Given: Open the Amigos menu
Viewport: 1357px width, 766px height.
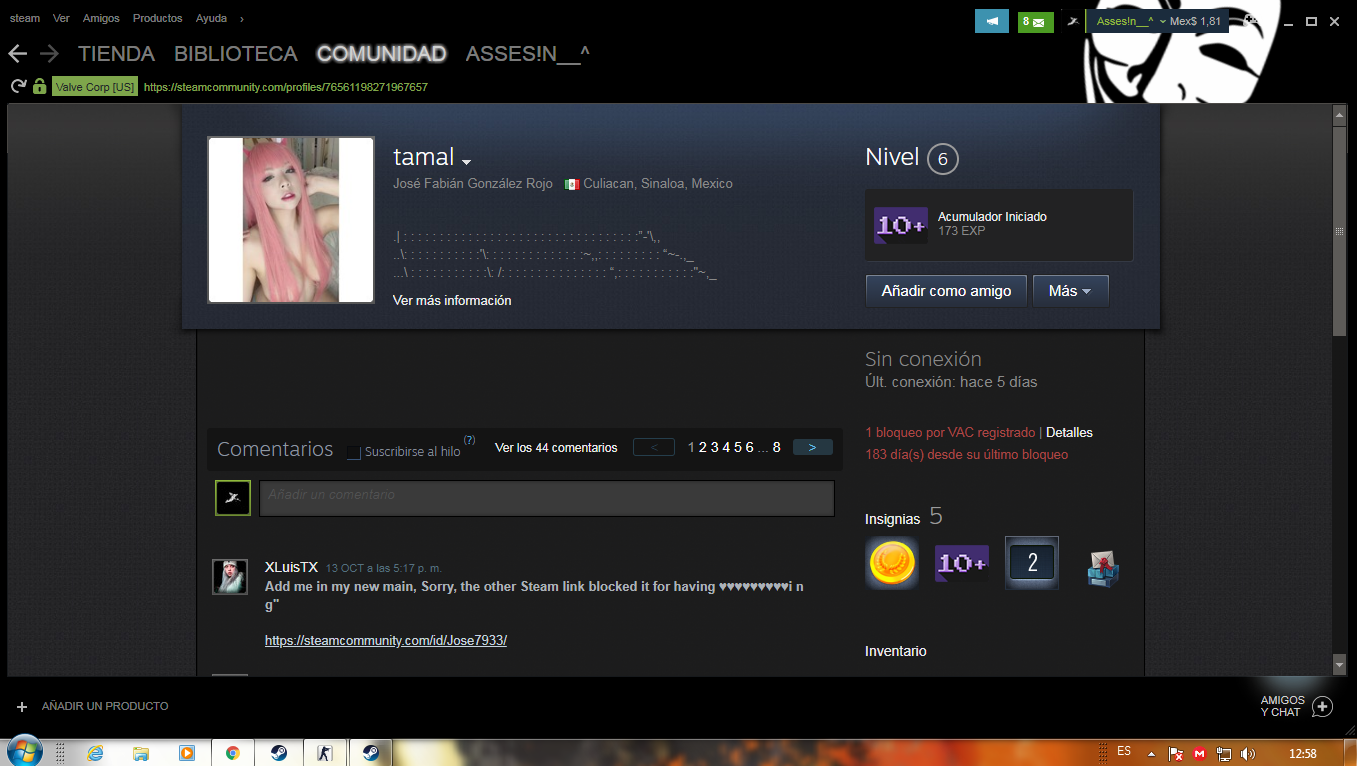Looking at the screenshot, I should coord(101,18).
